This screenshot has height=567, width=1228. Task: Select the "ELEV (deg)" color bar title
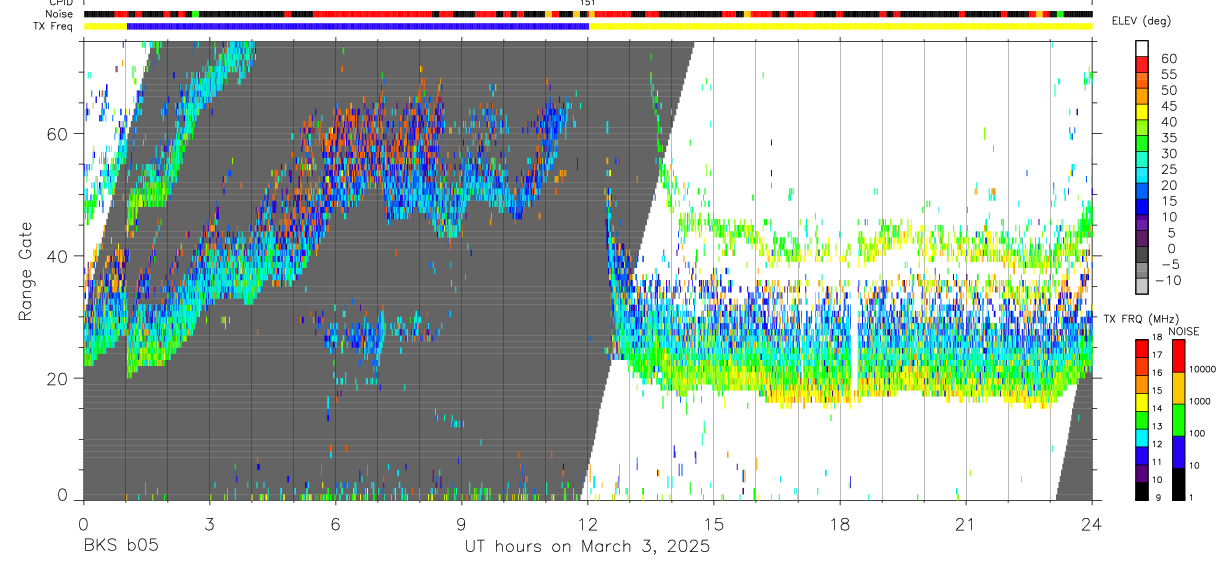tap(1142, 21)
